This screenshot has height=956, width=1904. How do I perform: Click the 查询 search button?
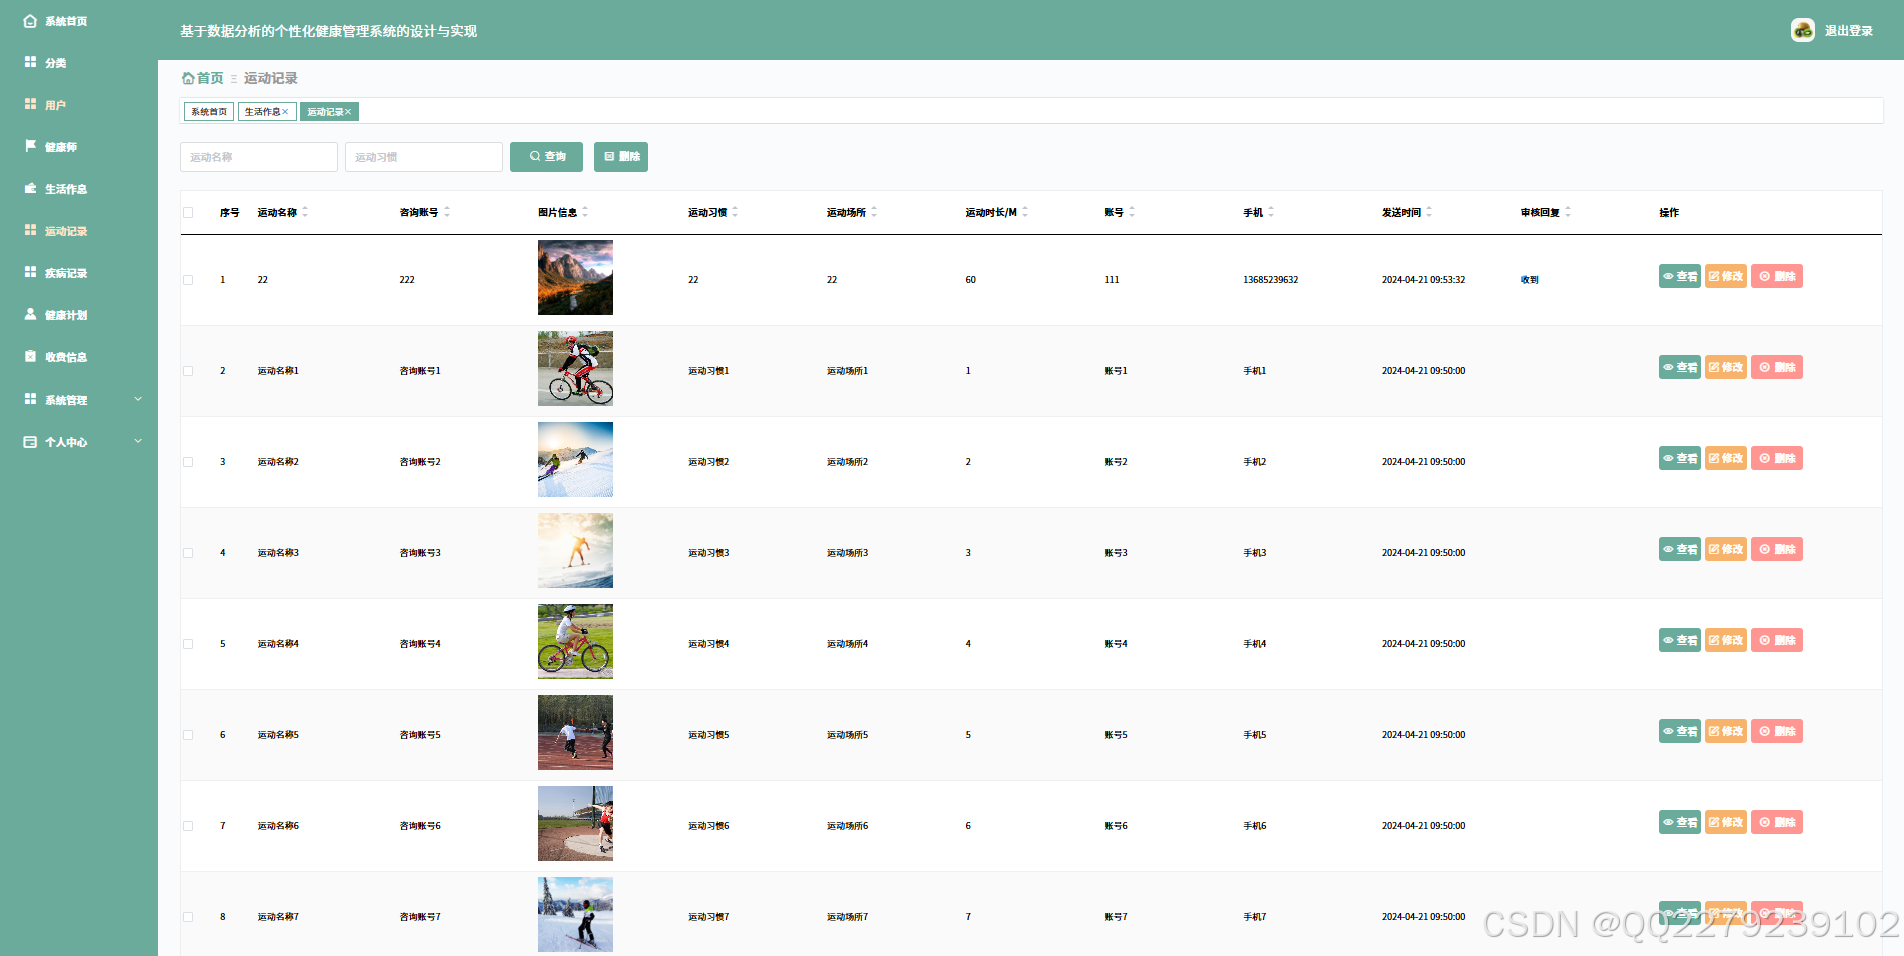pyautogui.click(x=546, y=157)
